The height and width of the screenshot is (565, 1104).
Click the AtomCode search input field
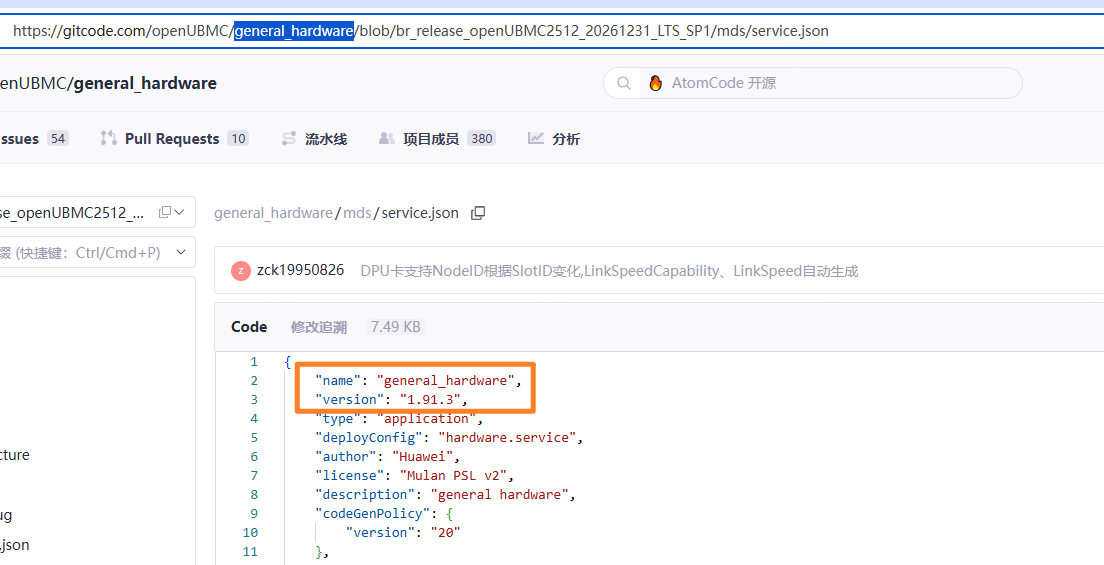tap(830, 83)
